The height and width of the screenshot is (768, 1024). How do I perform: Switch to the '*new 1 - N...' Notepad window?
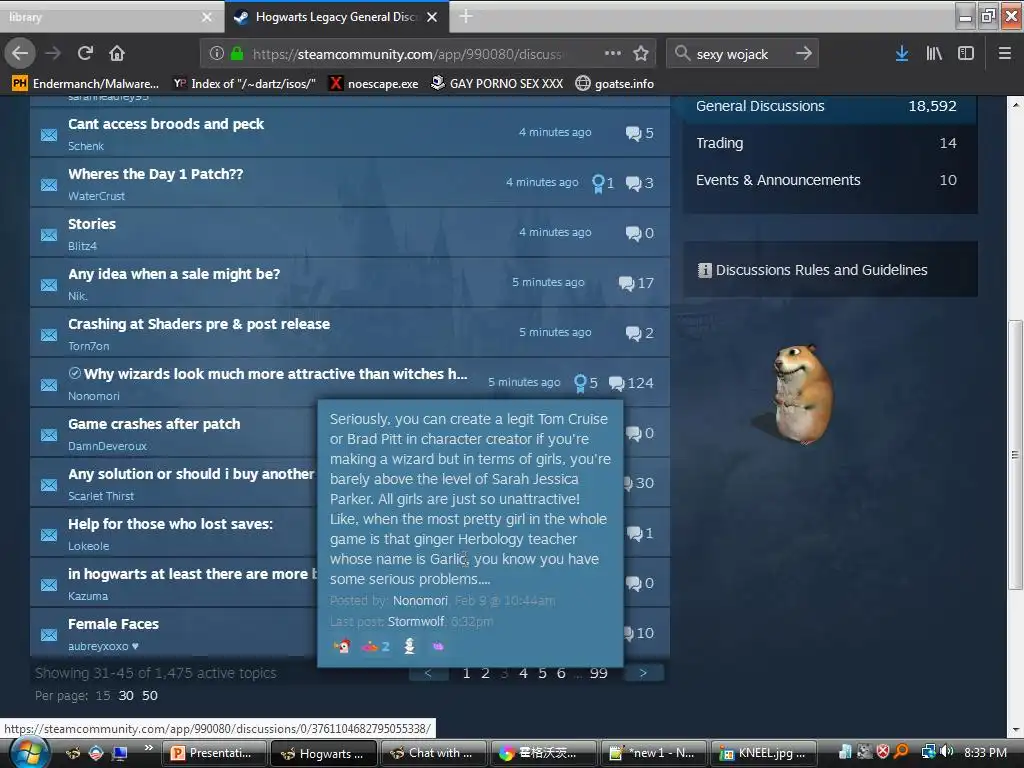[654, 753]
